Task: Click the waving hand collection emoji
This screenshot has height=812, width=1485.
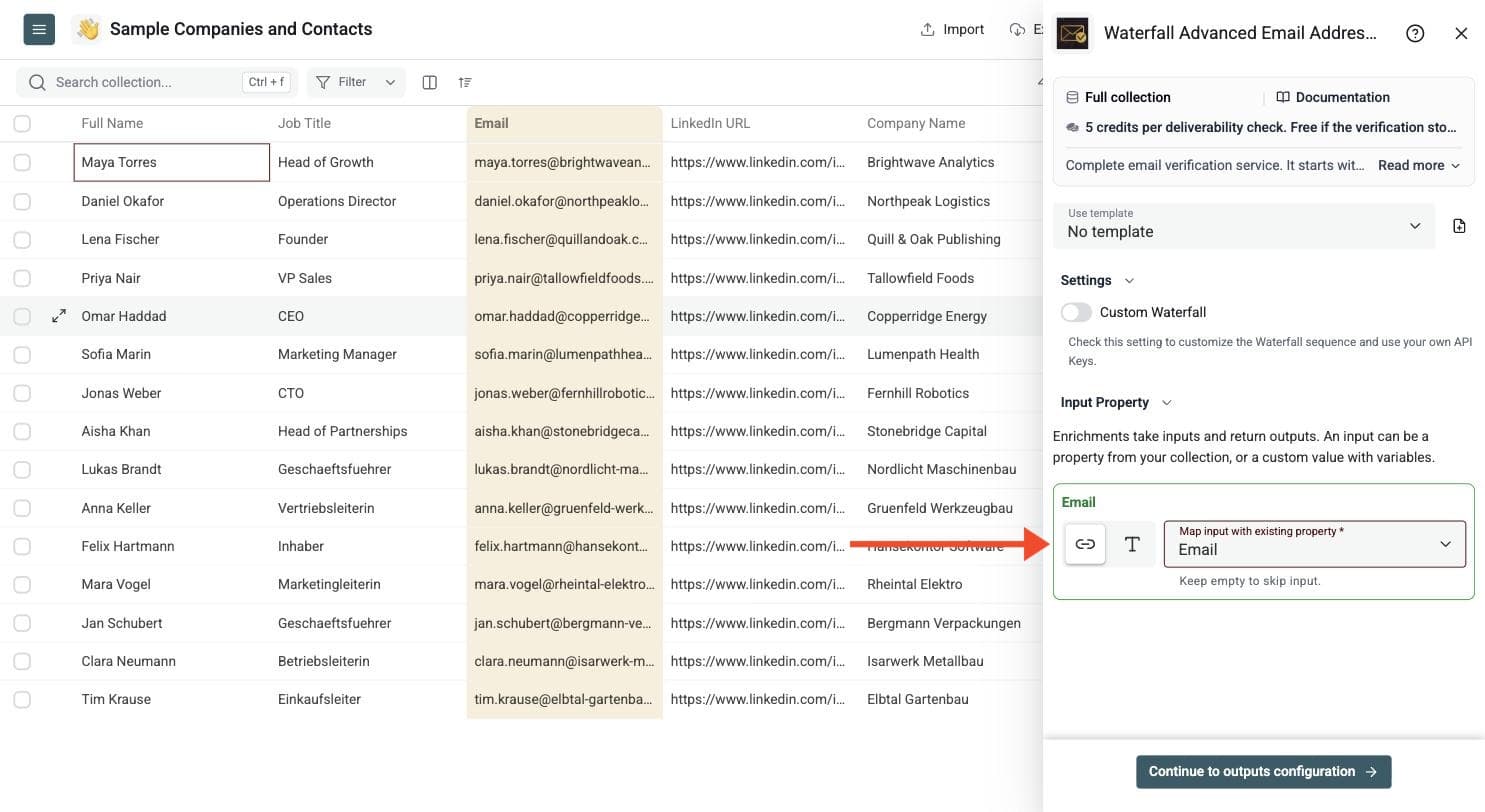Action: tap(88, 30)
